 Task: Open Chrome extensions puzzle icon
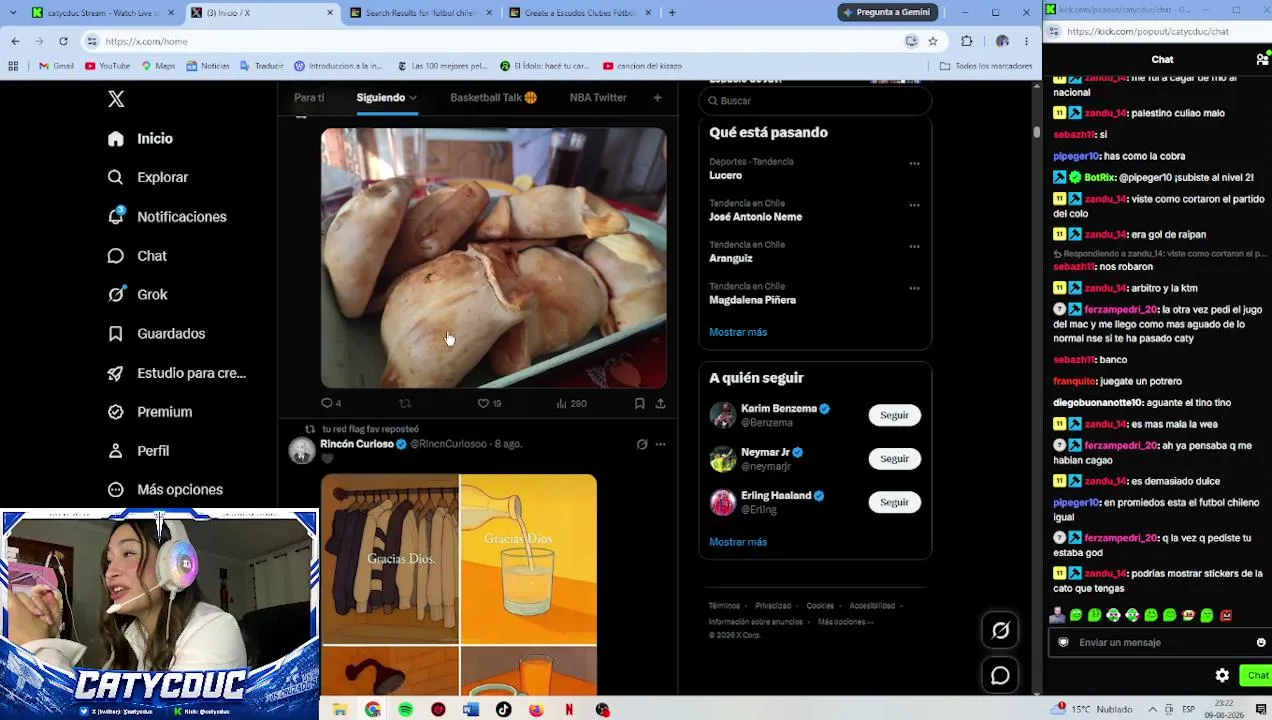click(x=967, y=41)
